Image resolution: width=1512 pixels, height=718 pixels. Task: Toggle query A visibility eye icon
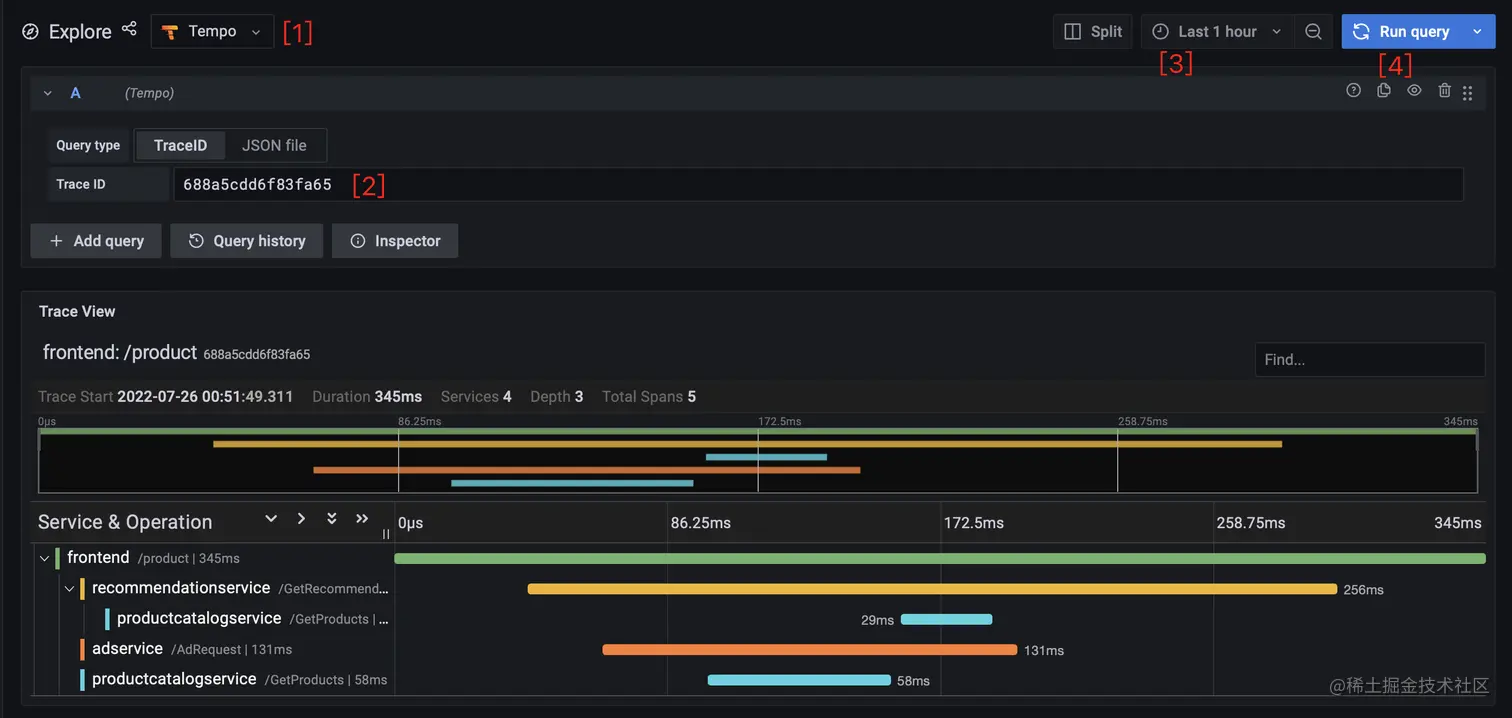point(1414,90)
